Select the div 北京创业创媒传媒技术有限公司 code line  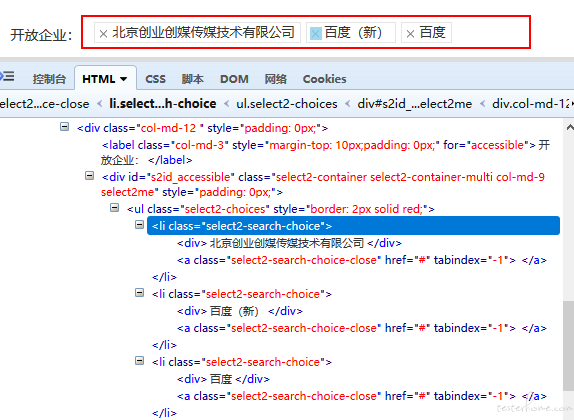click(x=289, y=243)
